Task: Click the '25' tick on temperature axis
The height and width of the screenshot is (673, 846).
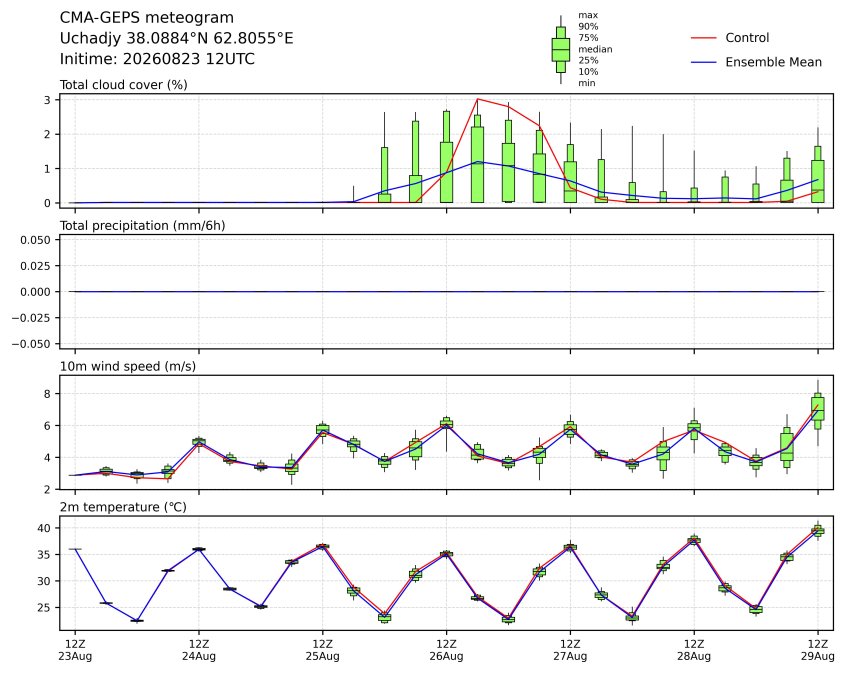Action: pyautogui.click(x=44, y=608)
